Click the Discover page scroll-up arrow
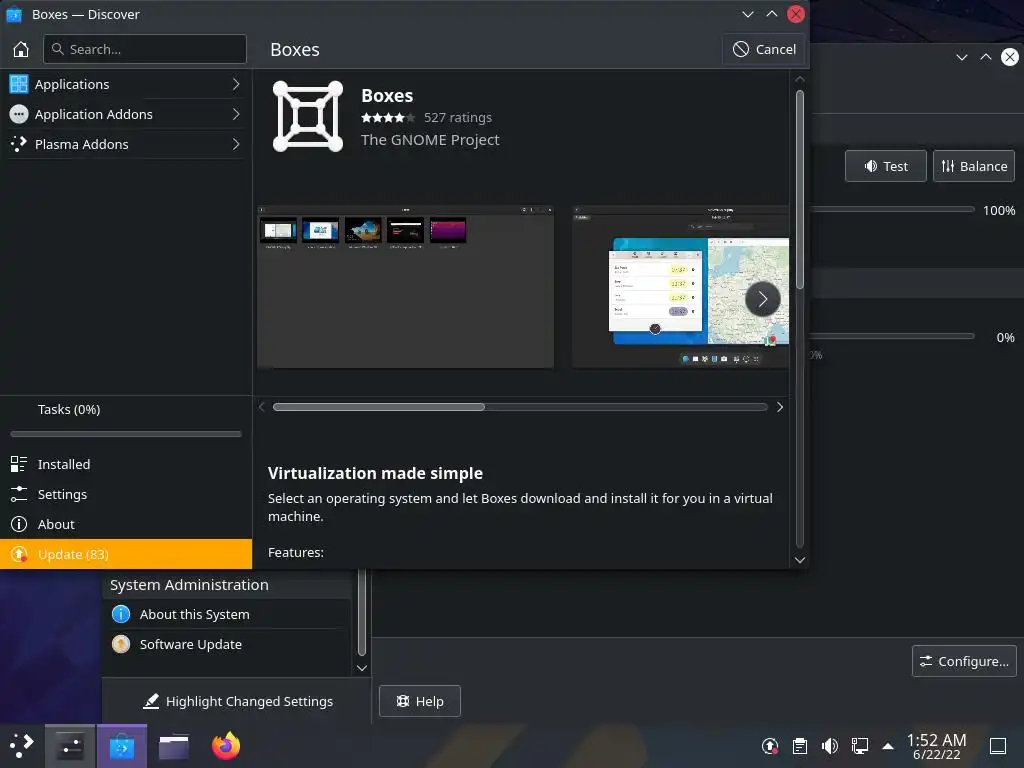 800,79
